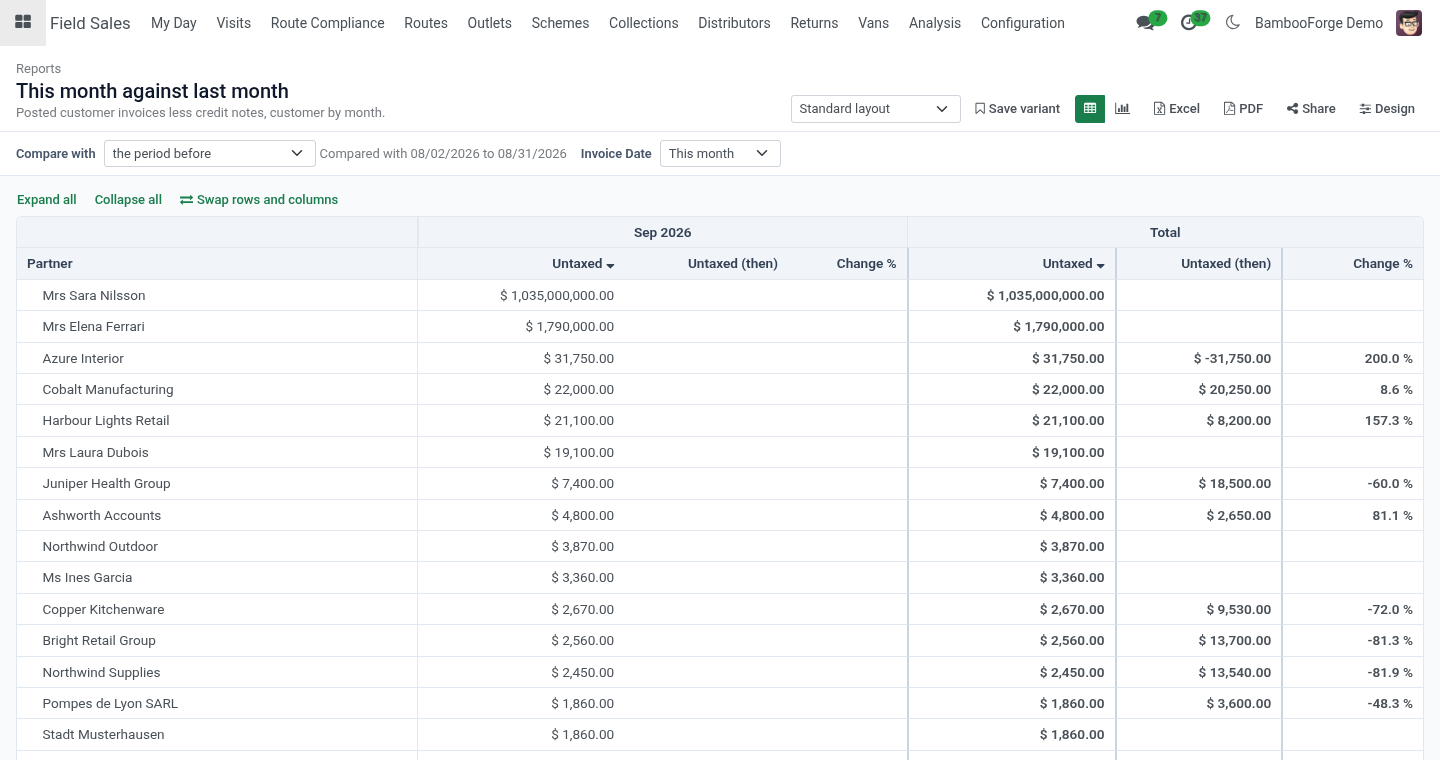The width and height of the screenshot is (1440, 760).
Task: Open the activities clock icon
Action: click(1194, 22)
